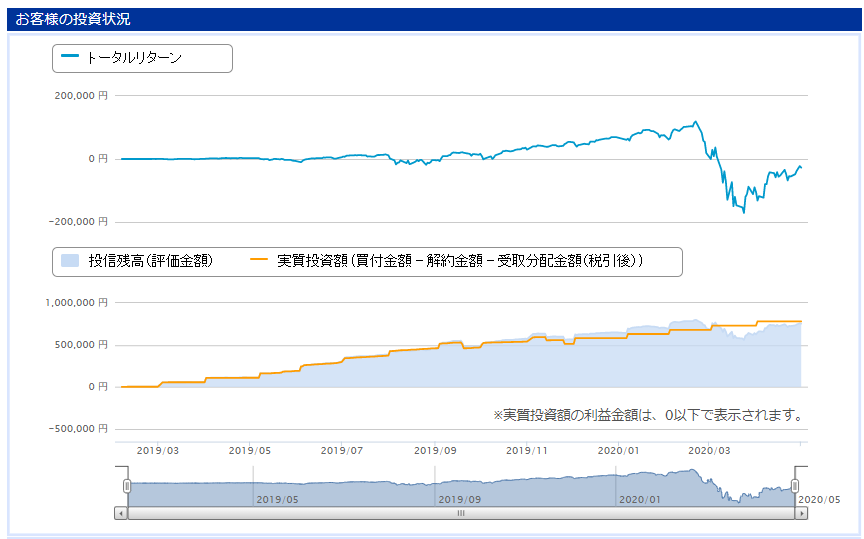Image resolution: width=864 pixels, height=539 pixels.
Task: Click the navigator 2020/01 label
Action: pyautogui.click(x=640, y=499)
